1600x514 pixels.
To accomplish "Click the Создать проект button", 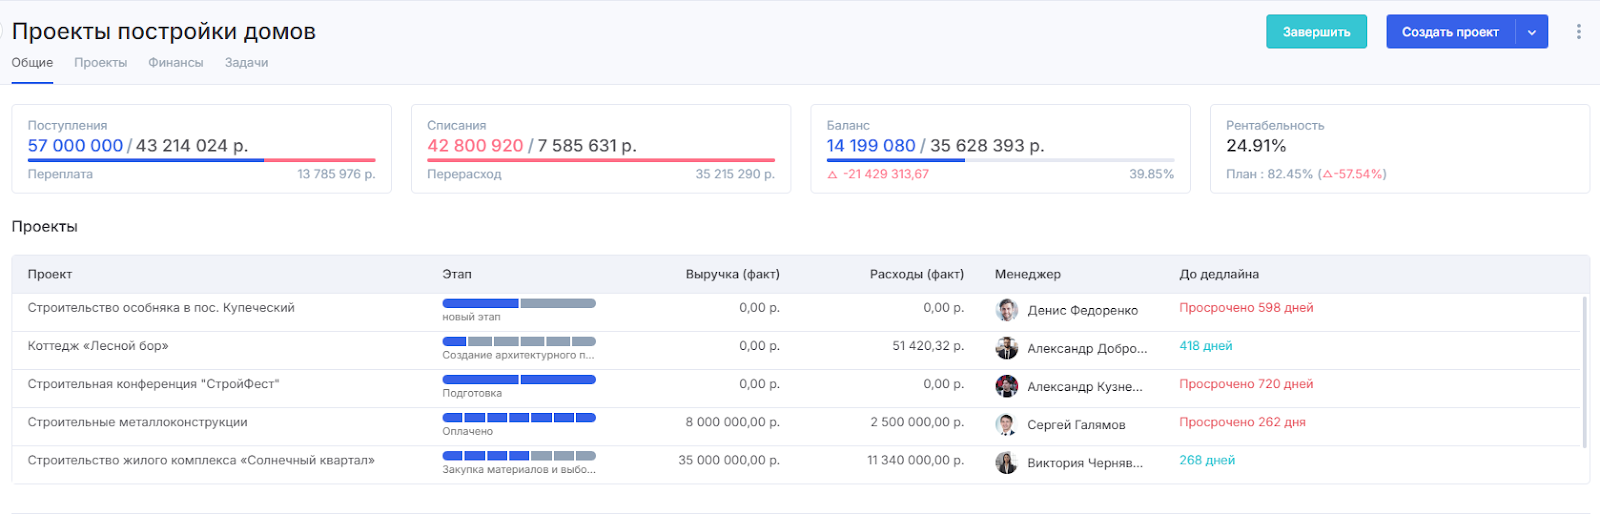I will (x=1450, y=32).
